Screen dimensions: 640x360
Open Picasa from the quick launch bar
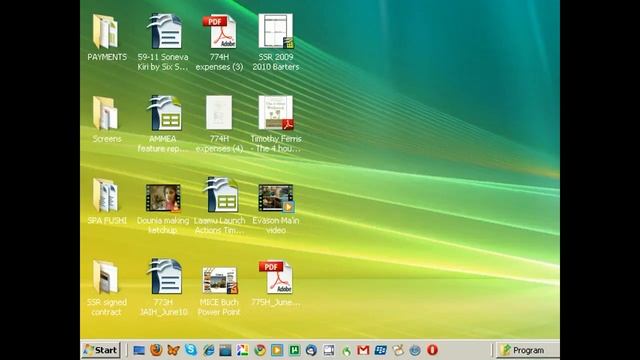[x=242, y=350]
